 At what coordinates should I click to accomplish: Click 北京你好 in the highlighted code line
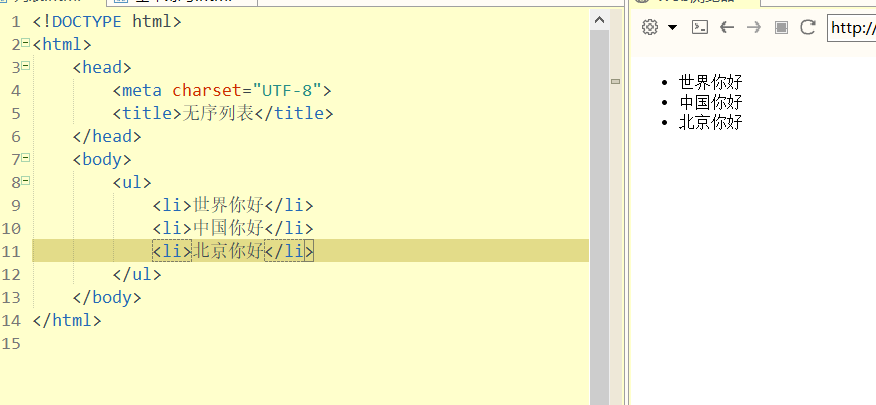(228, 251)
